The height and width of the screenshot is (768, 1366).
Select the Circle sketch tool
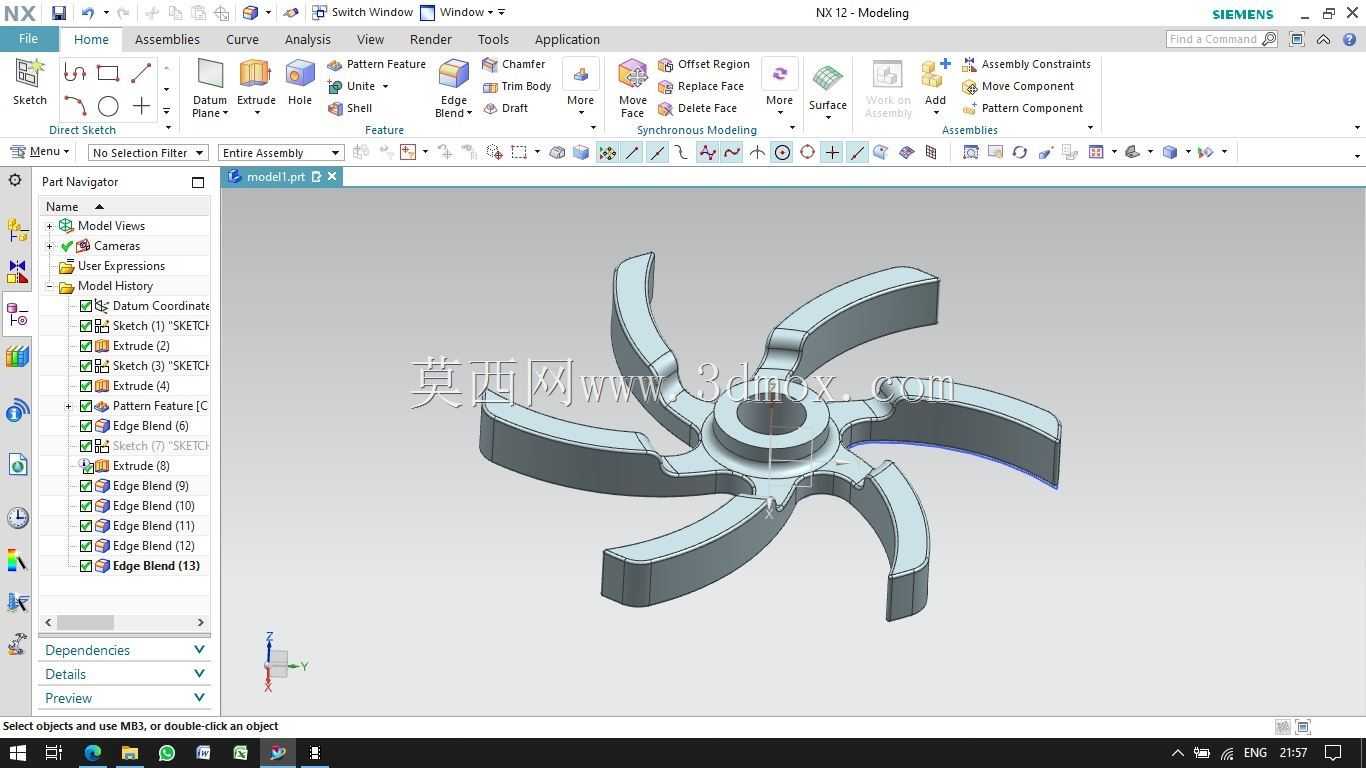click(x=108, y=106)
